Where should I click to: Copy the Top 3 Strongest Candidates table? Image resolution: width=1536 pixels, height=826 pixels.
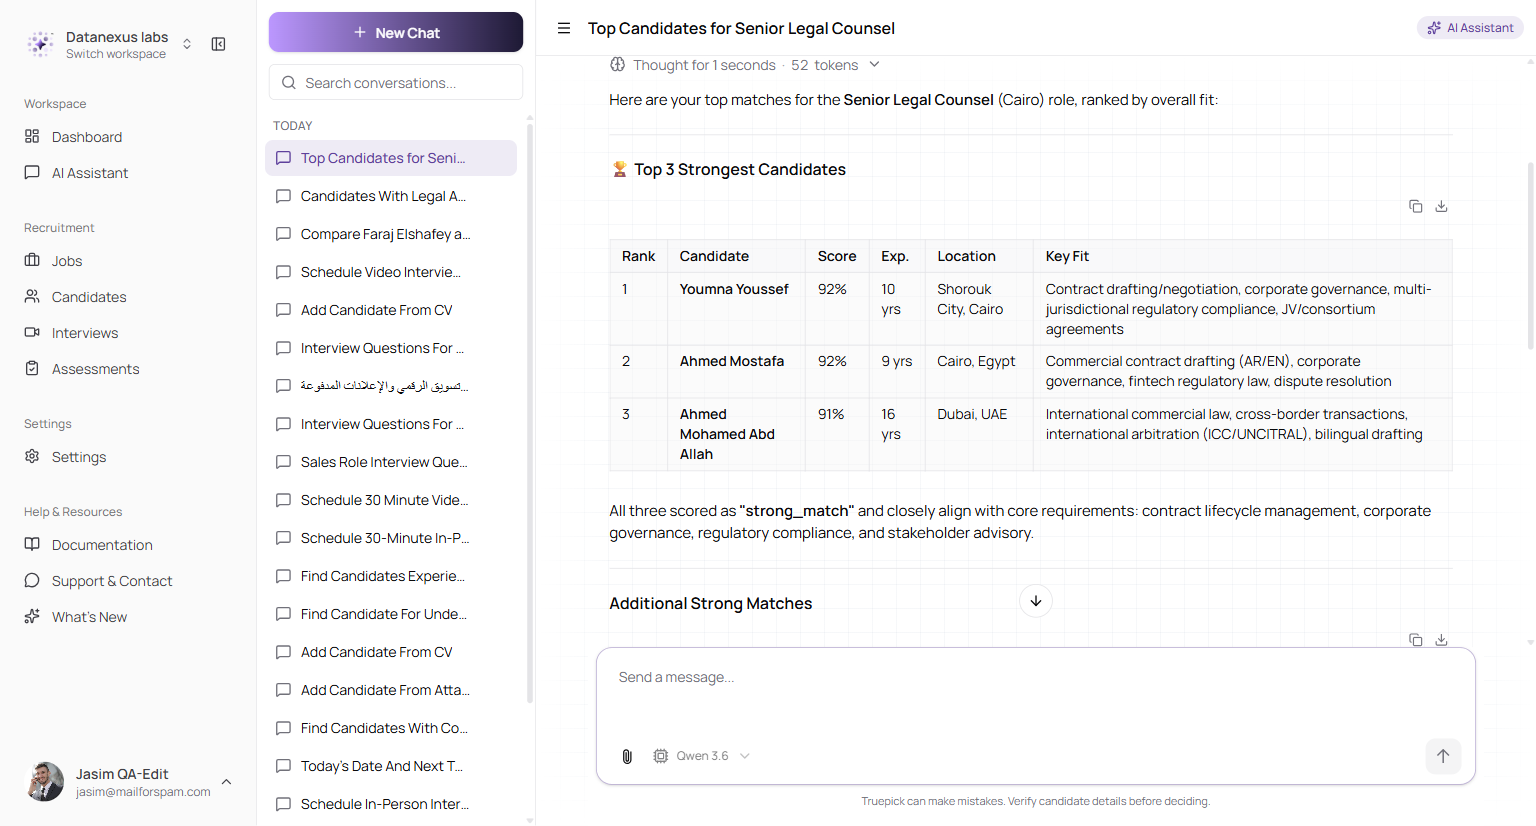coord(1415,206)
